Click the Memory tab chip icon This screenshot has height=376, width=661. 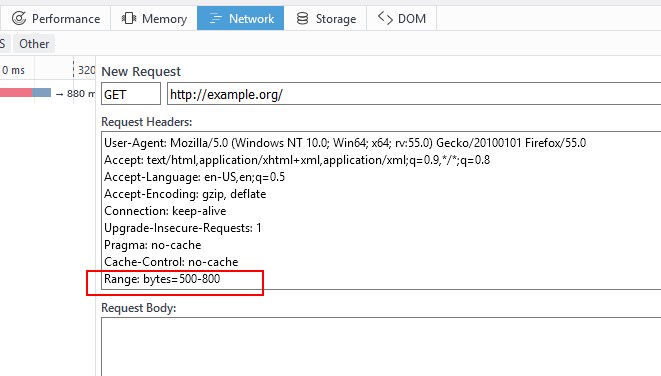click(x=129, y=18)
